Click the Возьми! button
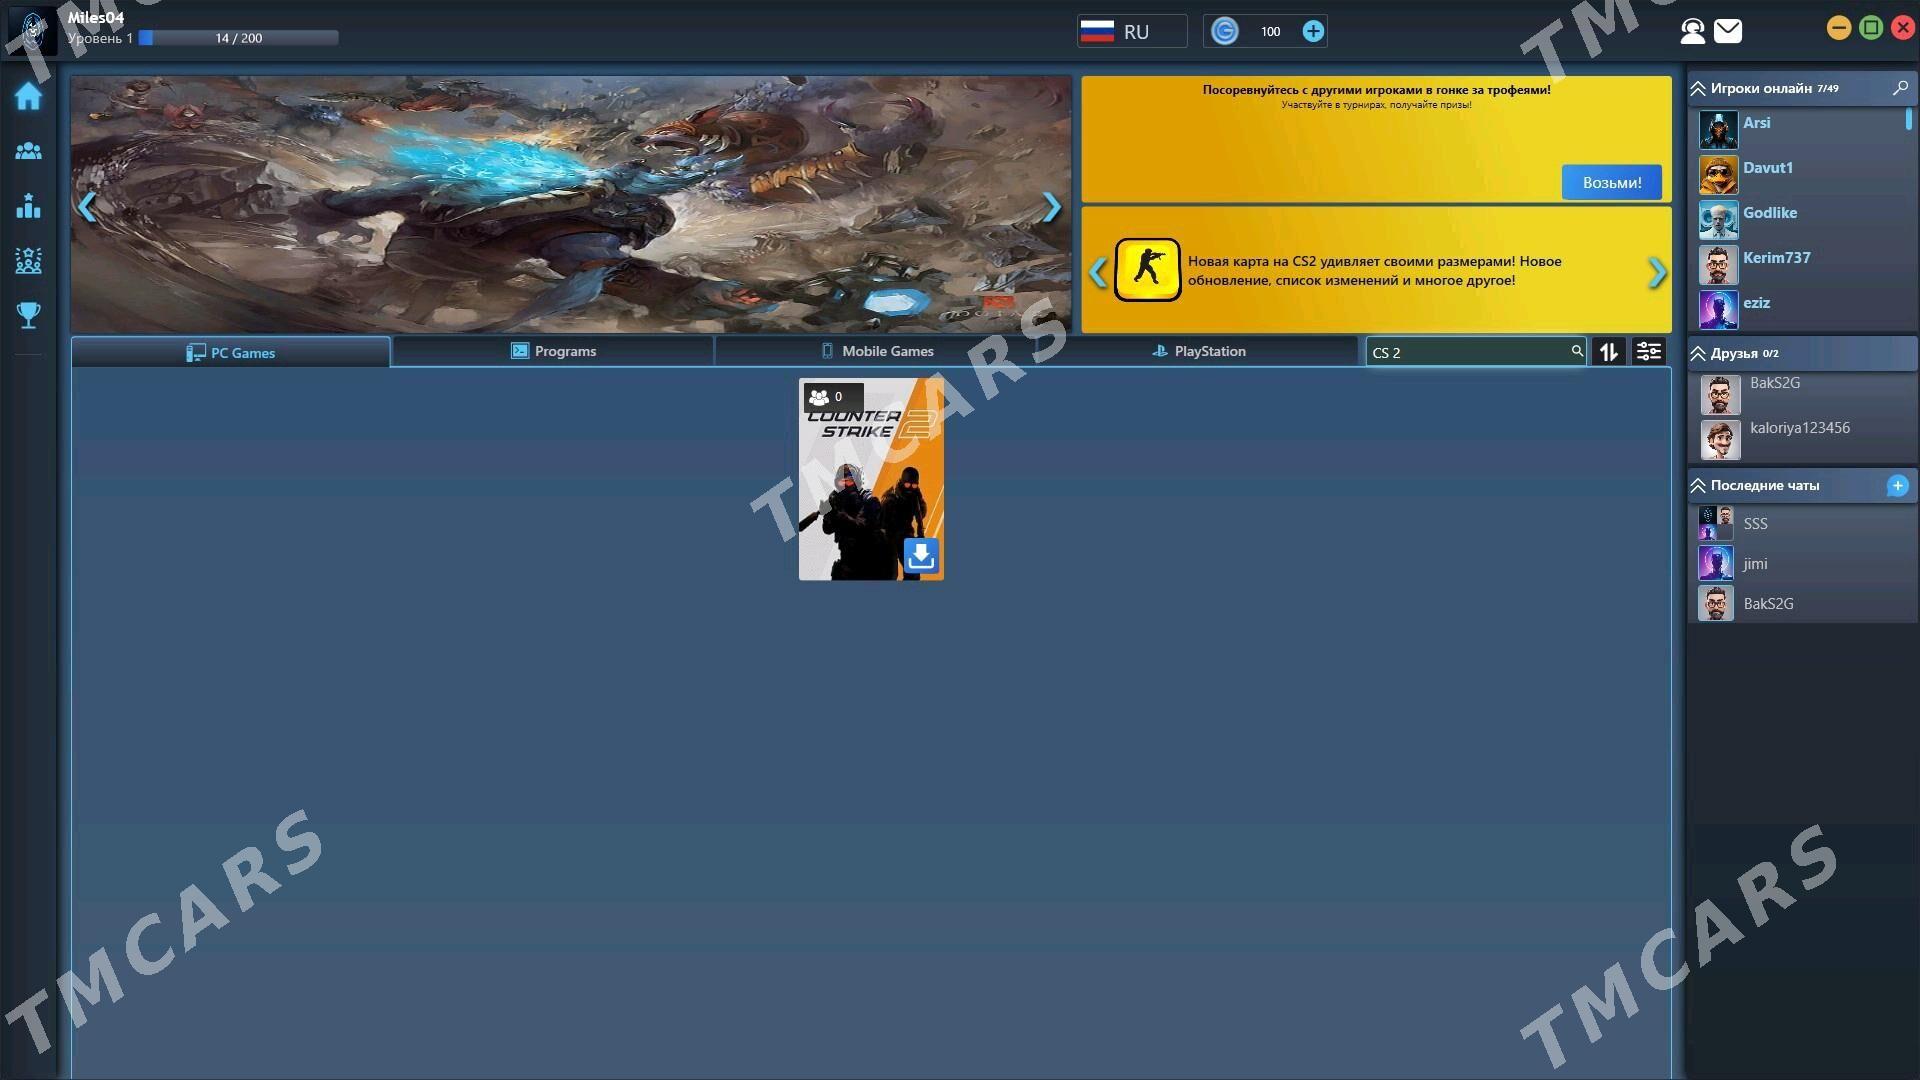Viewport: 1920px width, 1080px height. click(x=1611, y=182)
